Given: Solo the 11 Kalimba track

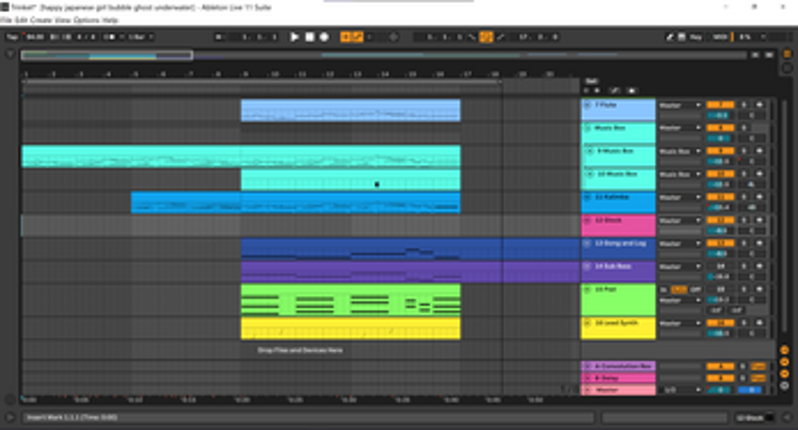Looking at the screenshot, I should click(x=743, y=197).
